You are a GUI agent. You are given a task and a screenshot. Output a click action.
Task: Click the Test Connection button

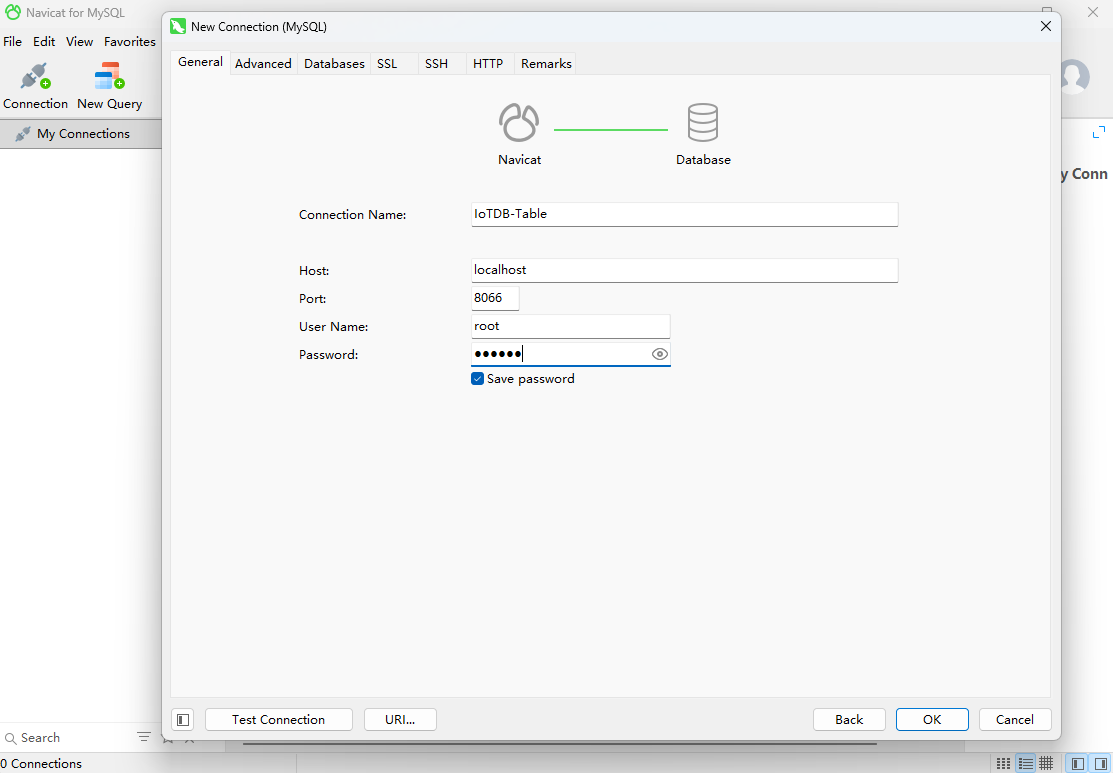tap(278, 720)
